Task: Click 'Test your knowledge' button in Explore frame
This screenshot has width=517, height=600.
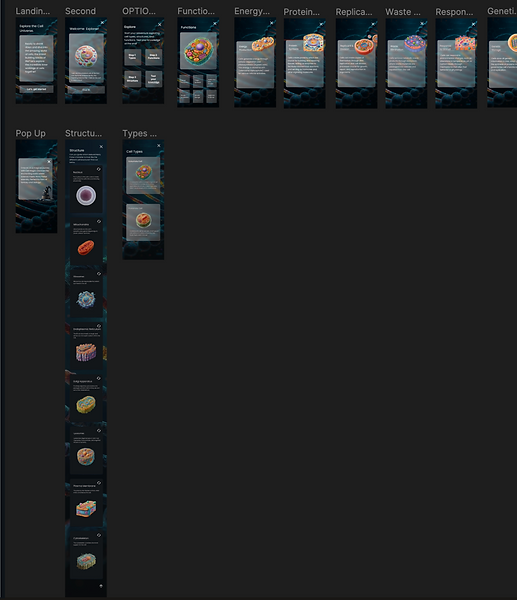Action: tap(153, 79)
